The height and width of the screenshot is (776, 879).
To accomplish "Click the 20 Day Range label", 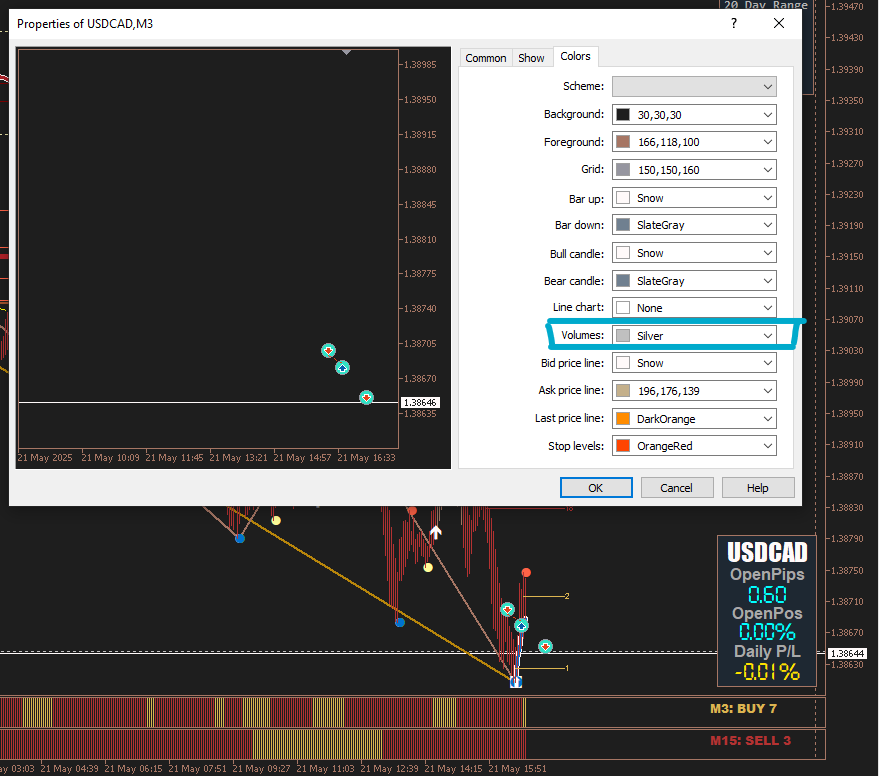I will point(766,5).
